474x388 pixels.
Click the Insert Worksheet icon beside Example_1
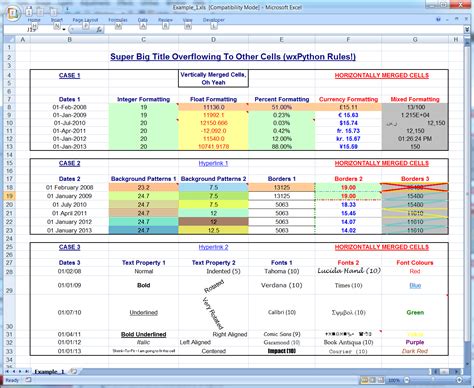[x=74, y=371]
